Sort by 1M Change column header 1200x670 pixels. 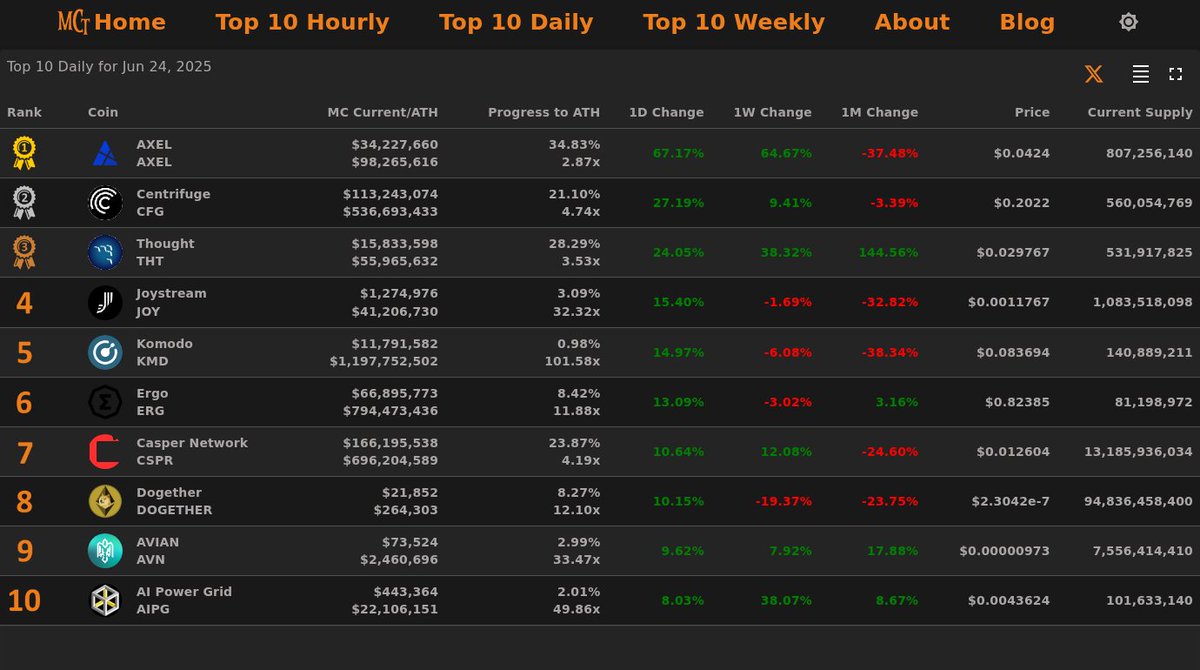[879, 113]
